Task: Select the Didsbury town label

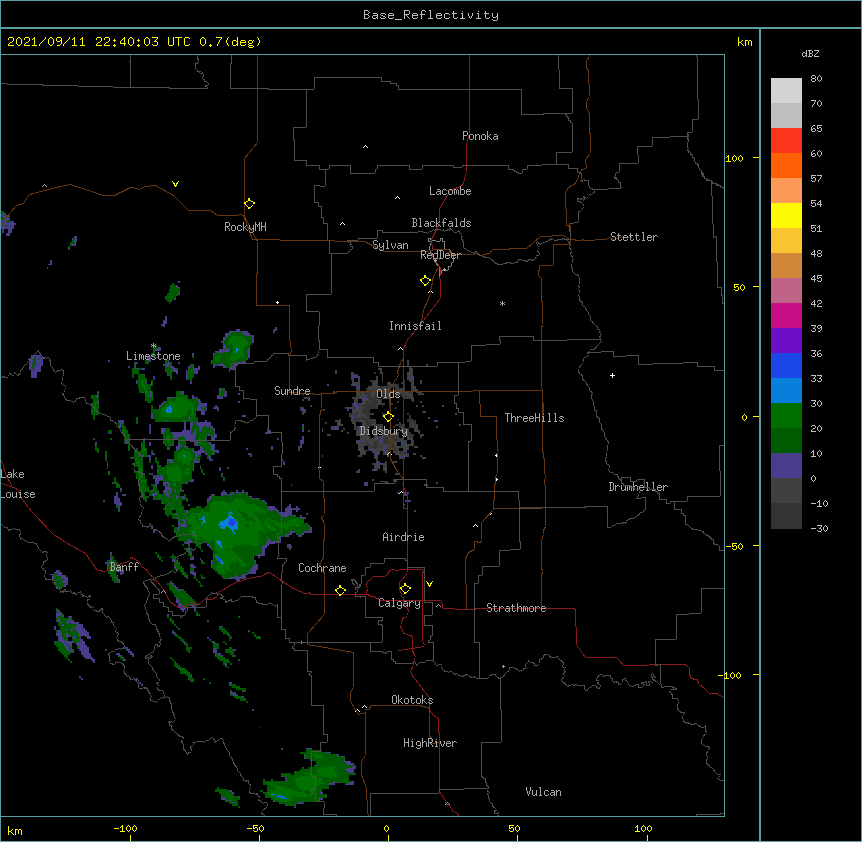Action: [384, 431]
